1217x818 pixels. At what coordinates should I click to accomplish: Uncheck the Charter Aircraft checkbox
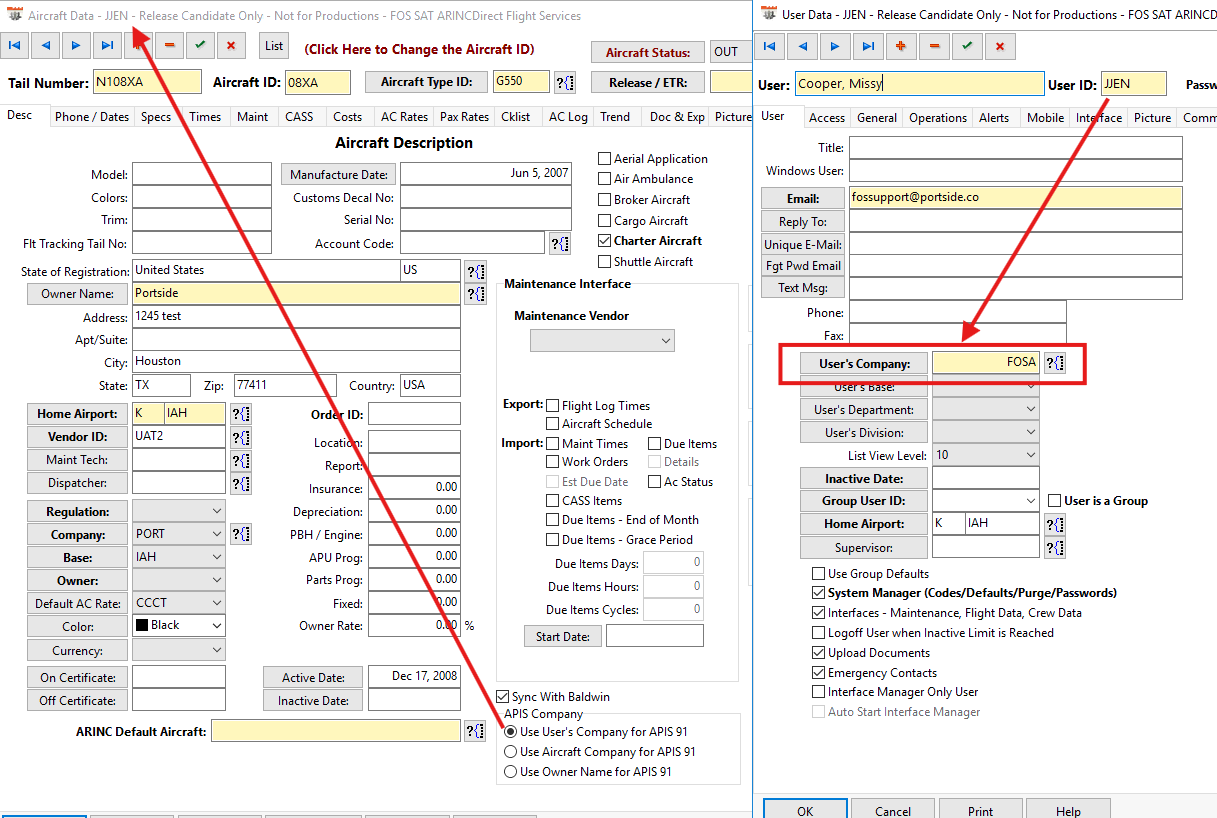[x=605, y=241]
